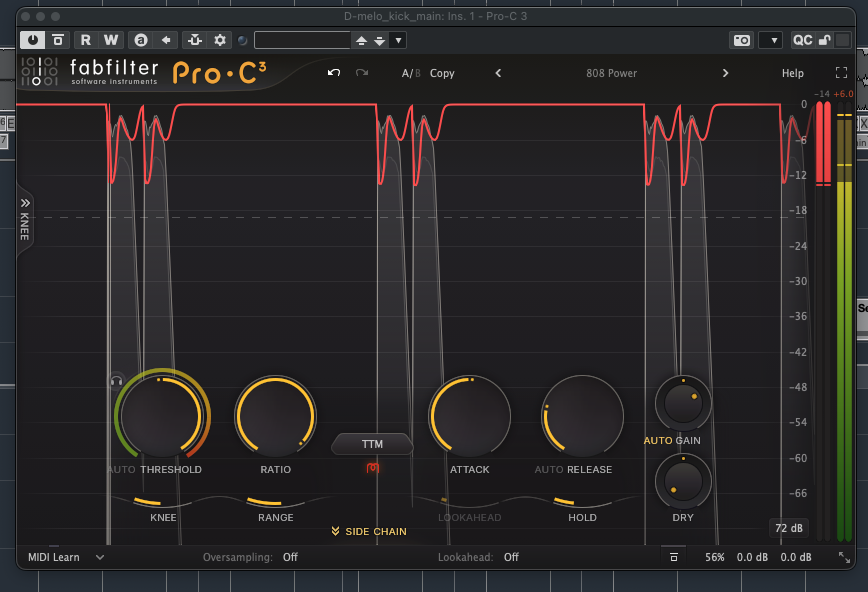
Task: Open the MIDI Learn dropdown arrow
Action: point(100,557)
